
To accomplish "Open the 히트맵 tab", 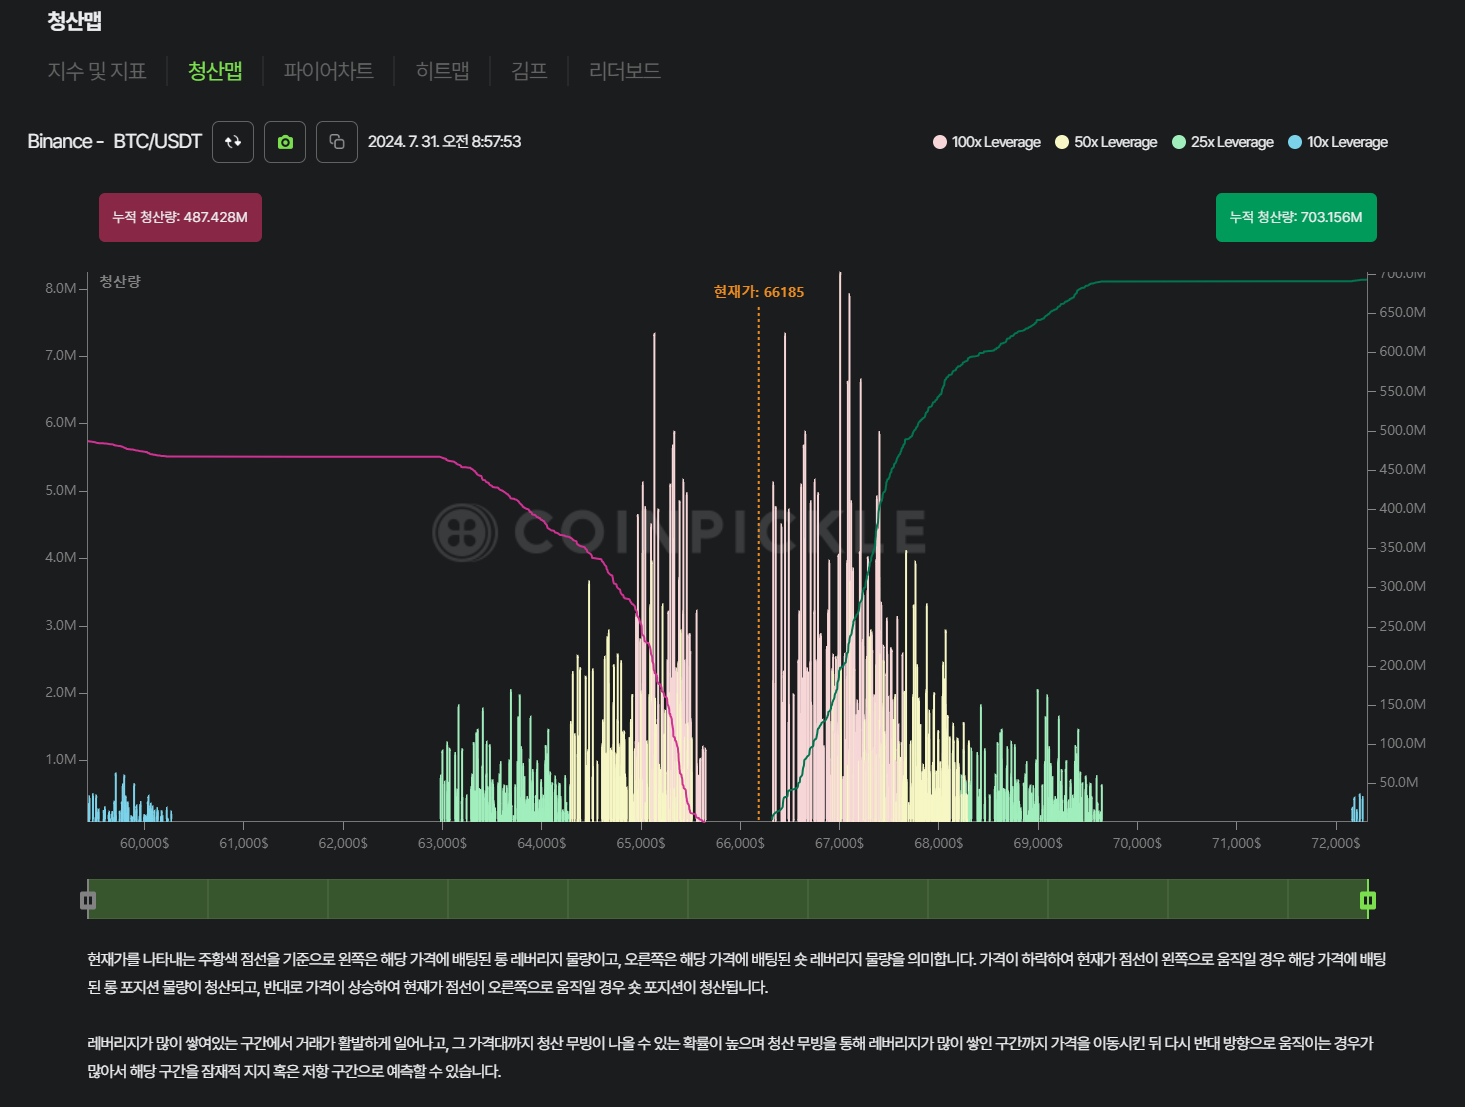I will click(x=442, y=71).
